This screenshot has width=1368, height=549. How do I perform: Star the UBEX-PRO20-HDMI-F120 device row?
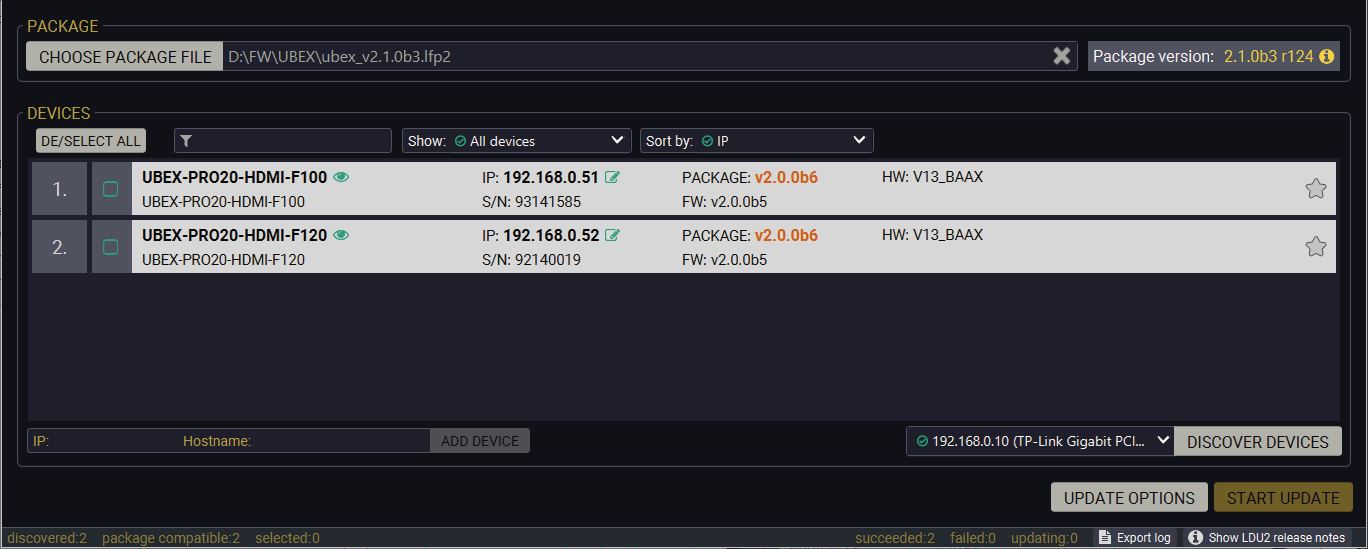tap(1316, 247)
